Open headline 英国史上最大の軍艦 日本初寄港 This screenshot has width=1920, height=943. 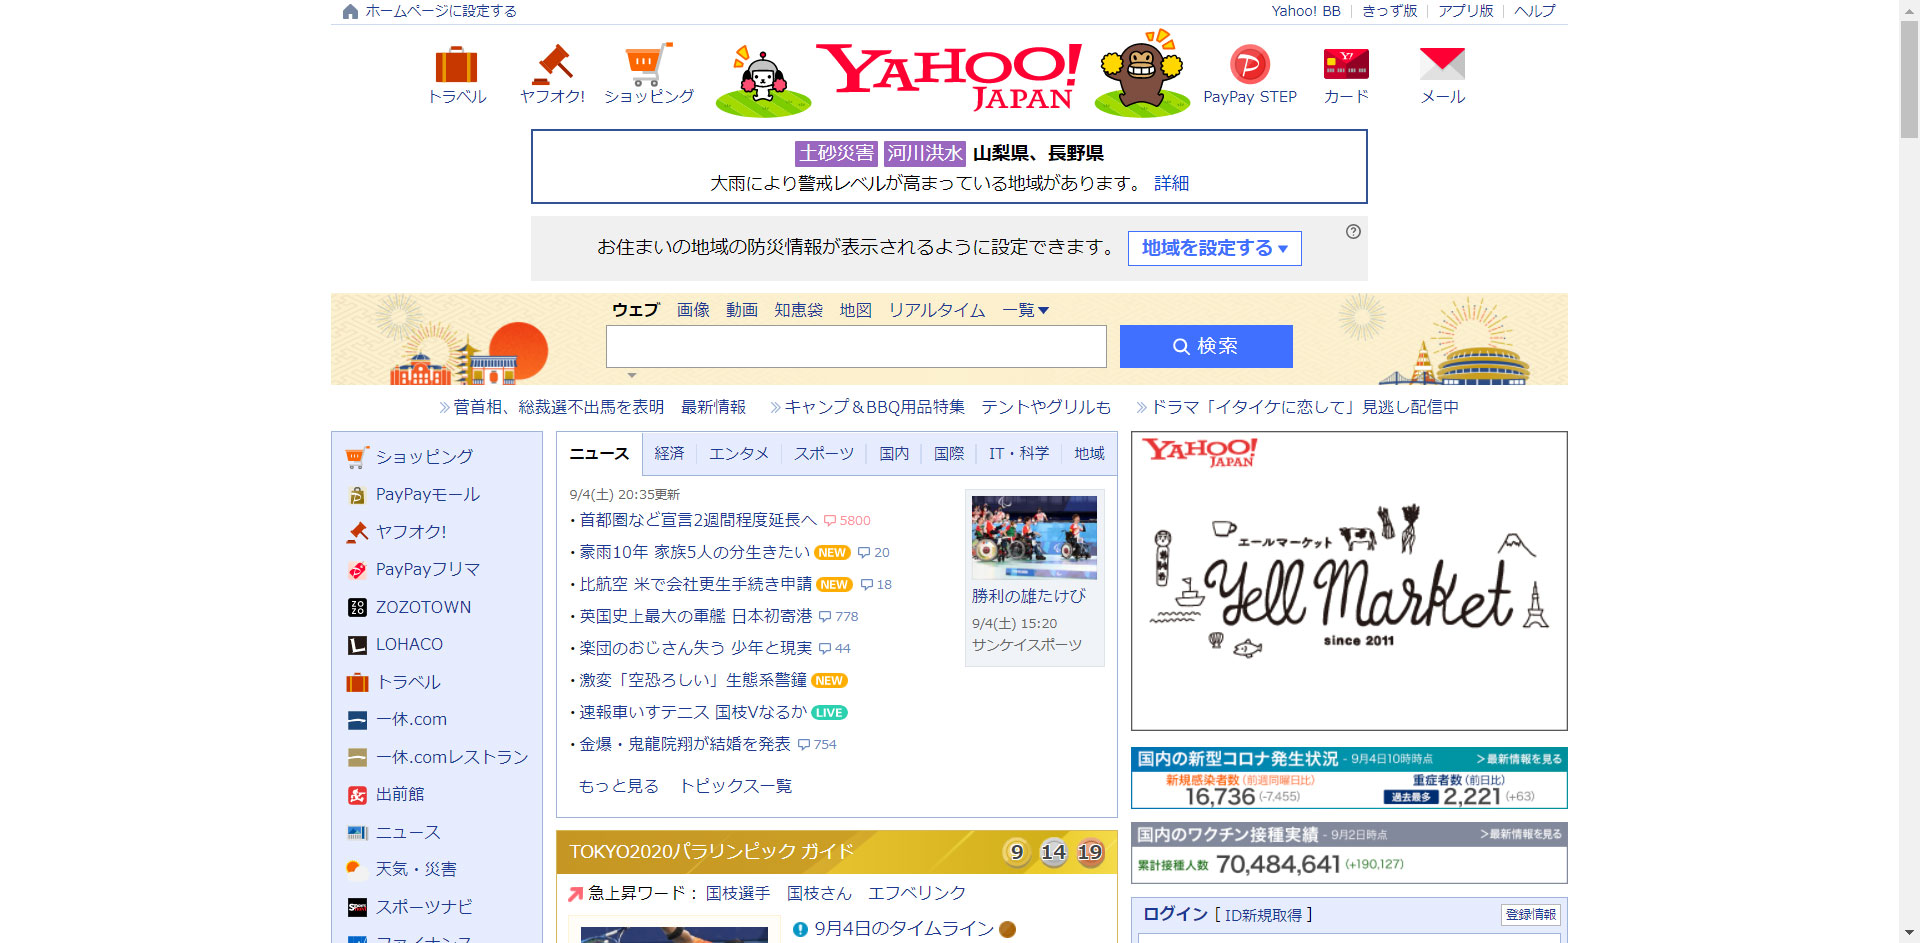tap(696, 616)
